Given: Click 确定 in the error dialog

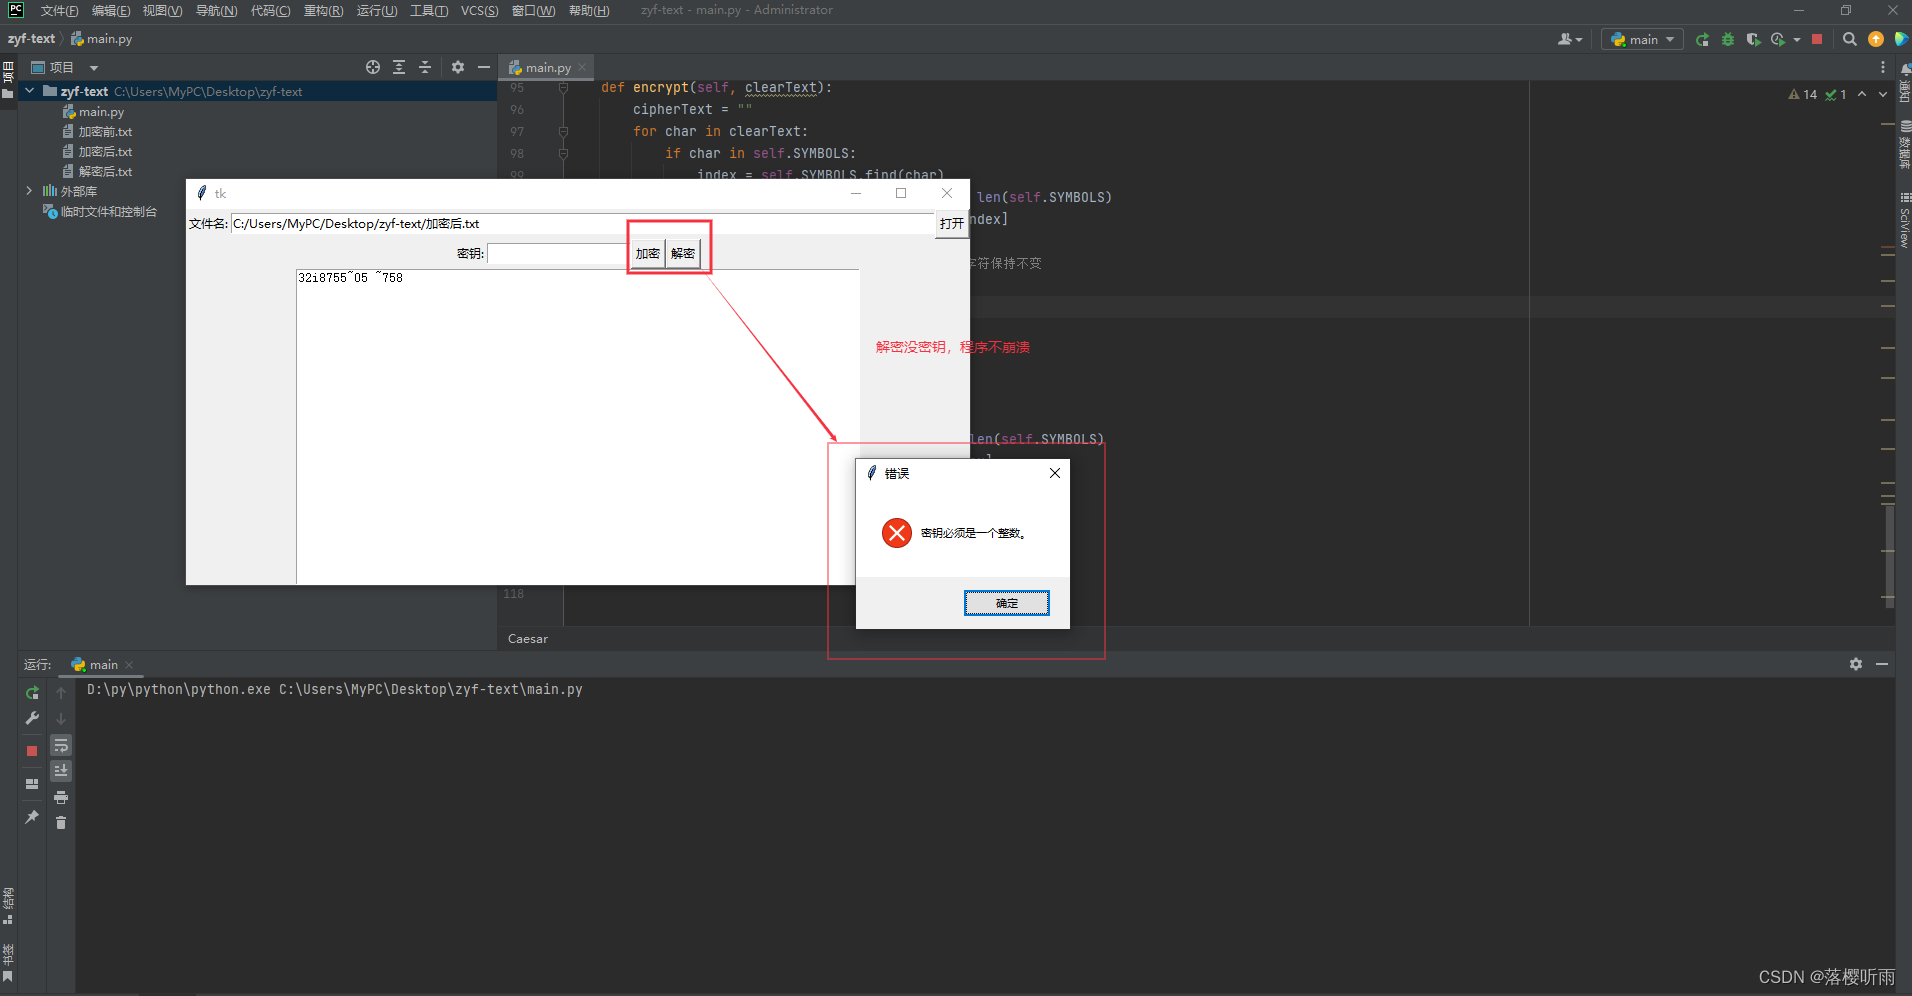Looking at the screenshot, I should pyautogui.click(x=1006, y=603).
